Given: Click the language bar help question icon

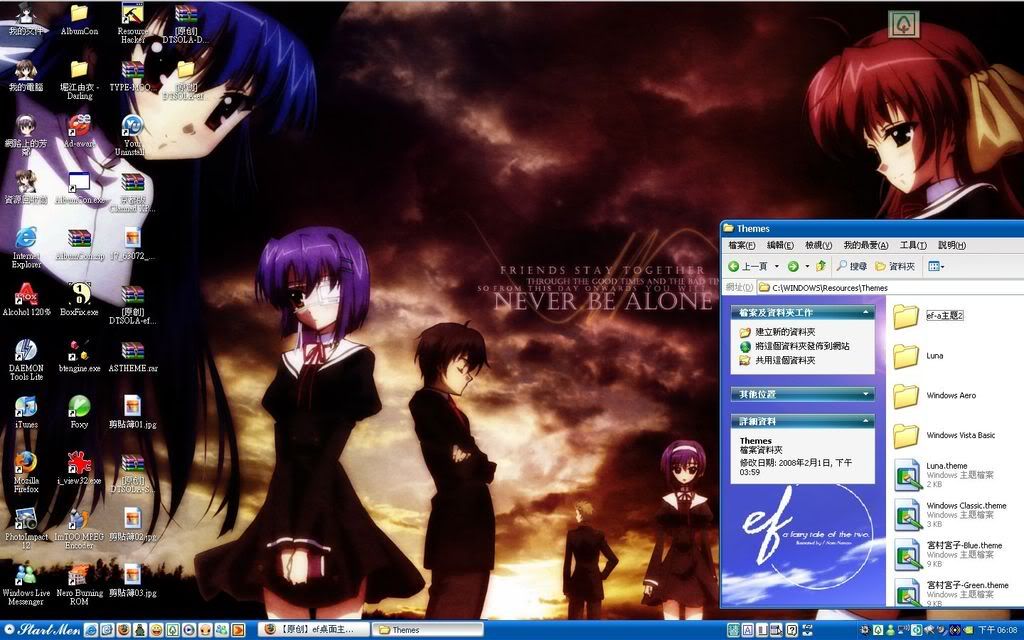Looking at the screenshot, I should (x=792, y=630).
